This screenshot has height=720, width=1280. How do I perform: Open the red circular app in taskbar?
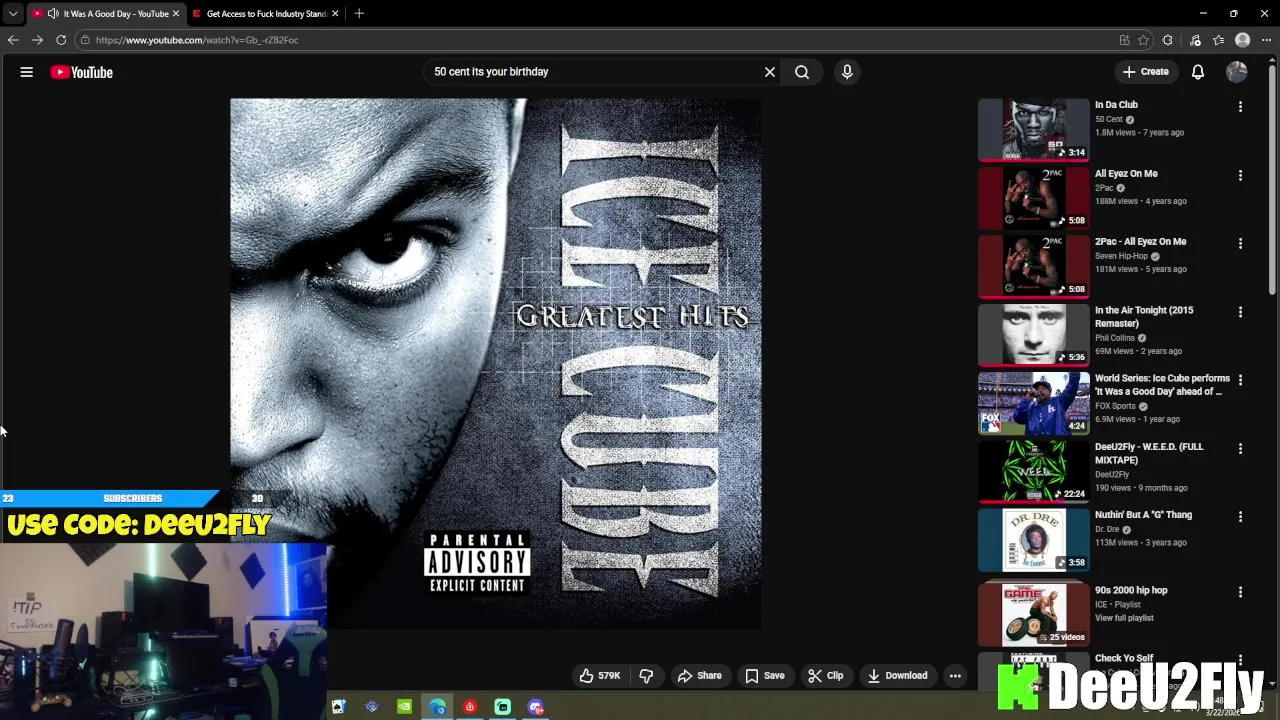coord(470,707)
